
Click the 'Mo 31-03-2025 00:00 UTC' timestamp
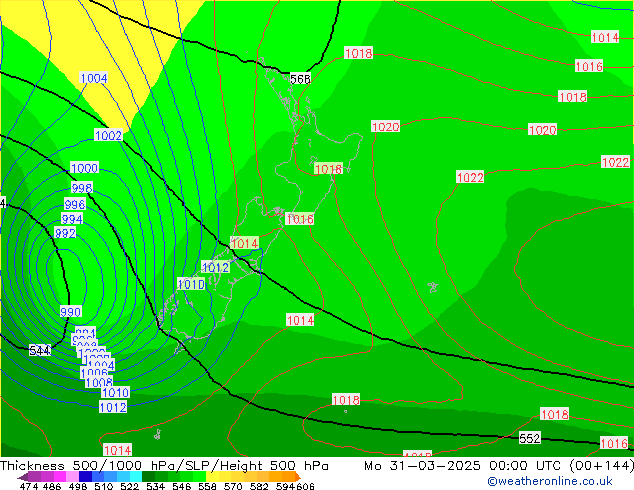464,466
